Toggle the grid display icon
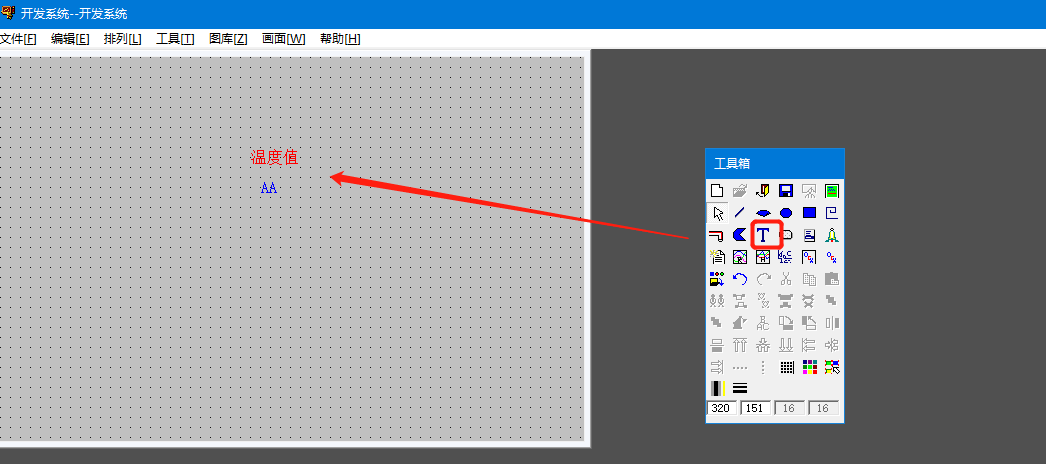 pyautogui.click(x=786, y=367)
